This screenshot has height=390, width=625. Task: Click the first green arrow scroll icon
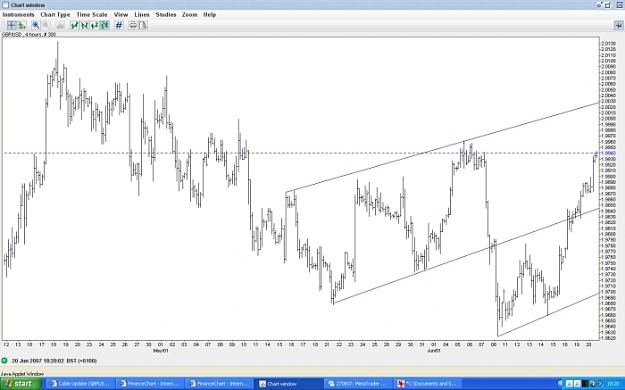(x=74, y=26)
